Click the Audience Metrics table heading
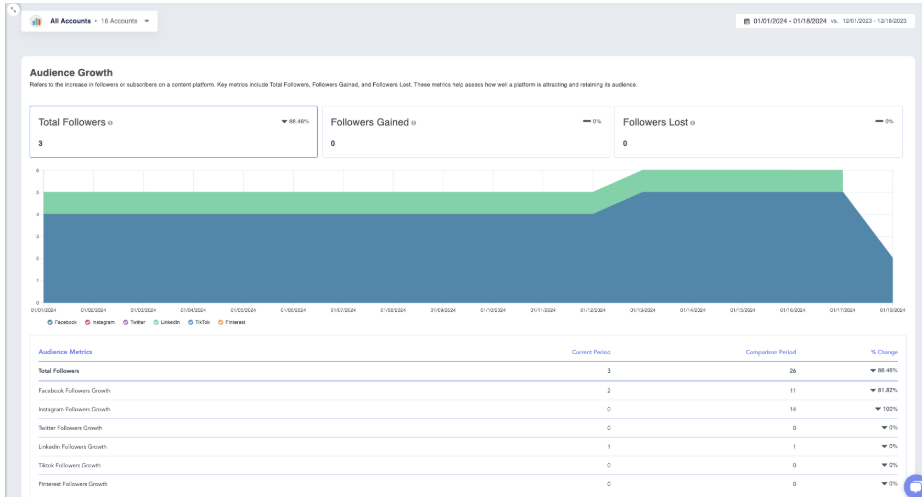Image resolution: width=922 pixels, height=504 pixels. pos(66,352)
